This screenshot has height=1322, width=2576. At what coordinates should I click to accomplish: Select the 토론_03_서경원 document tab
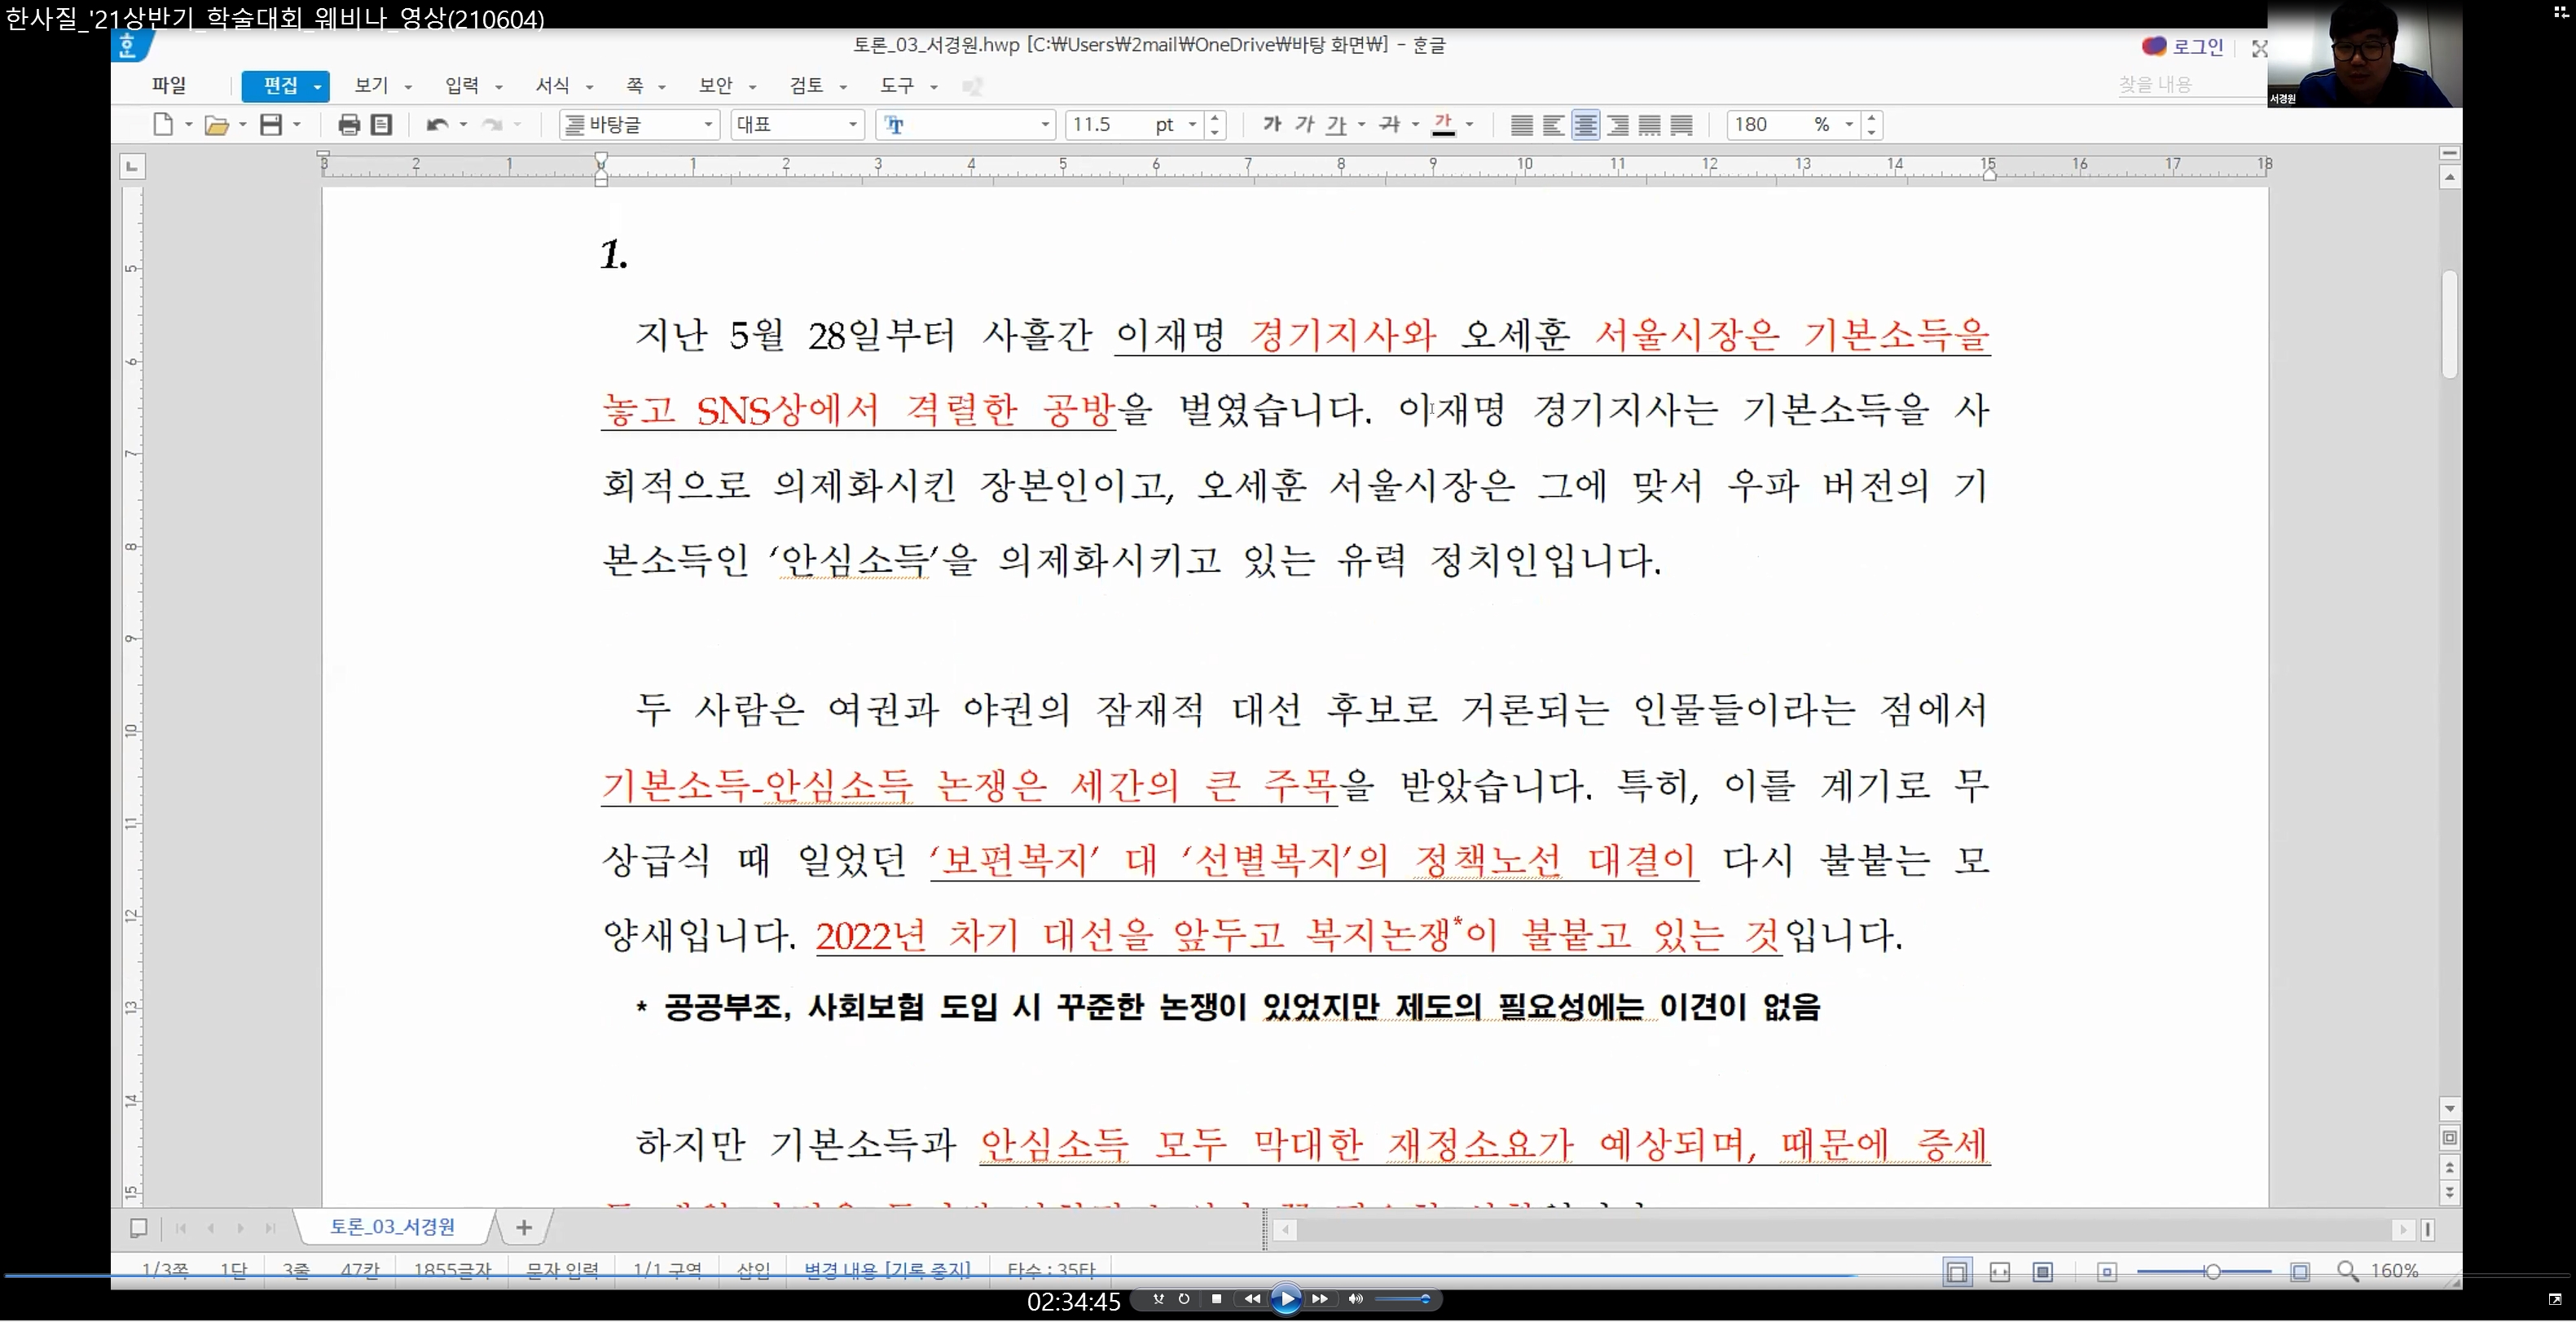coord(393,1227)
